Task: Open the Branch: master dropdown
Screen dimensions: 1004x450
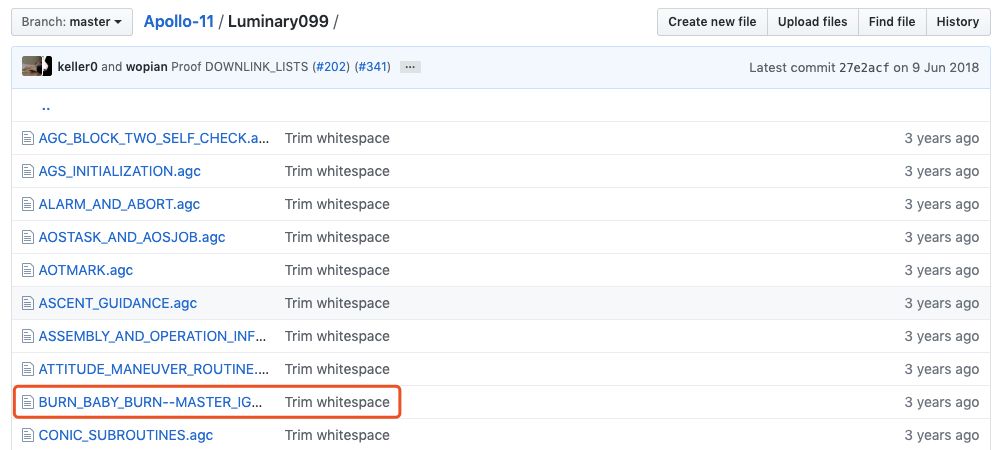Action: click(72, 22)
